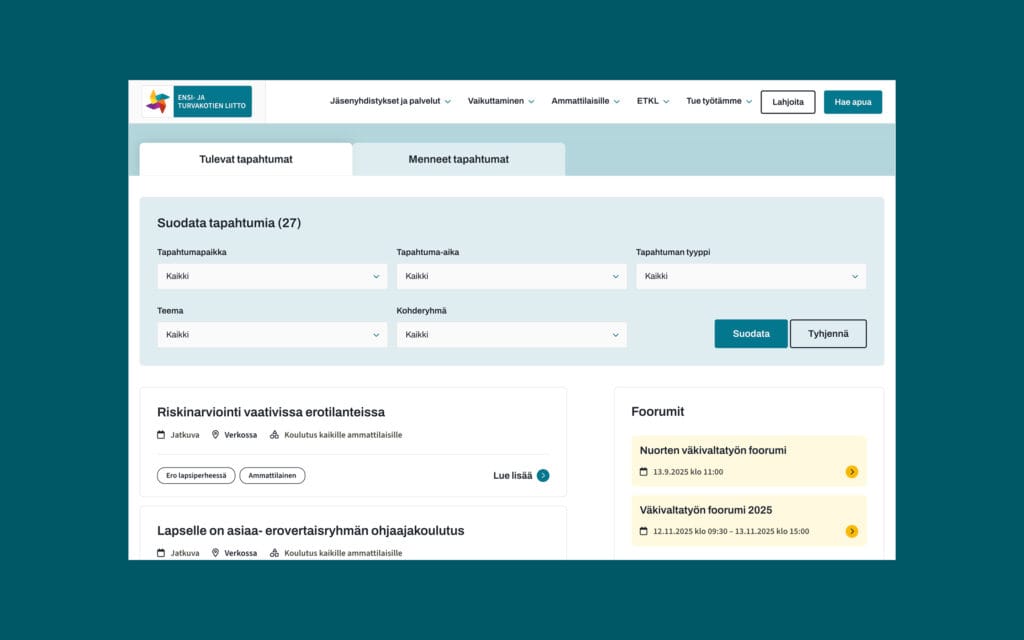Click yellow arrow on Nuorten väkivaltatyön foorumi

point(851,472)
